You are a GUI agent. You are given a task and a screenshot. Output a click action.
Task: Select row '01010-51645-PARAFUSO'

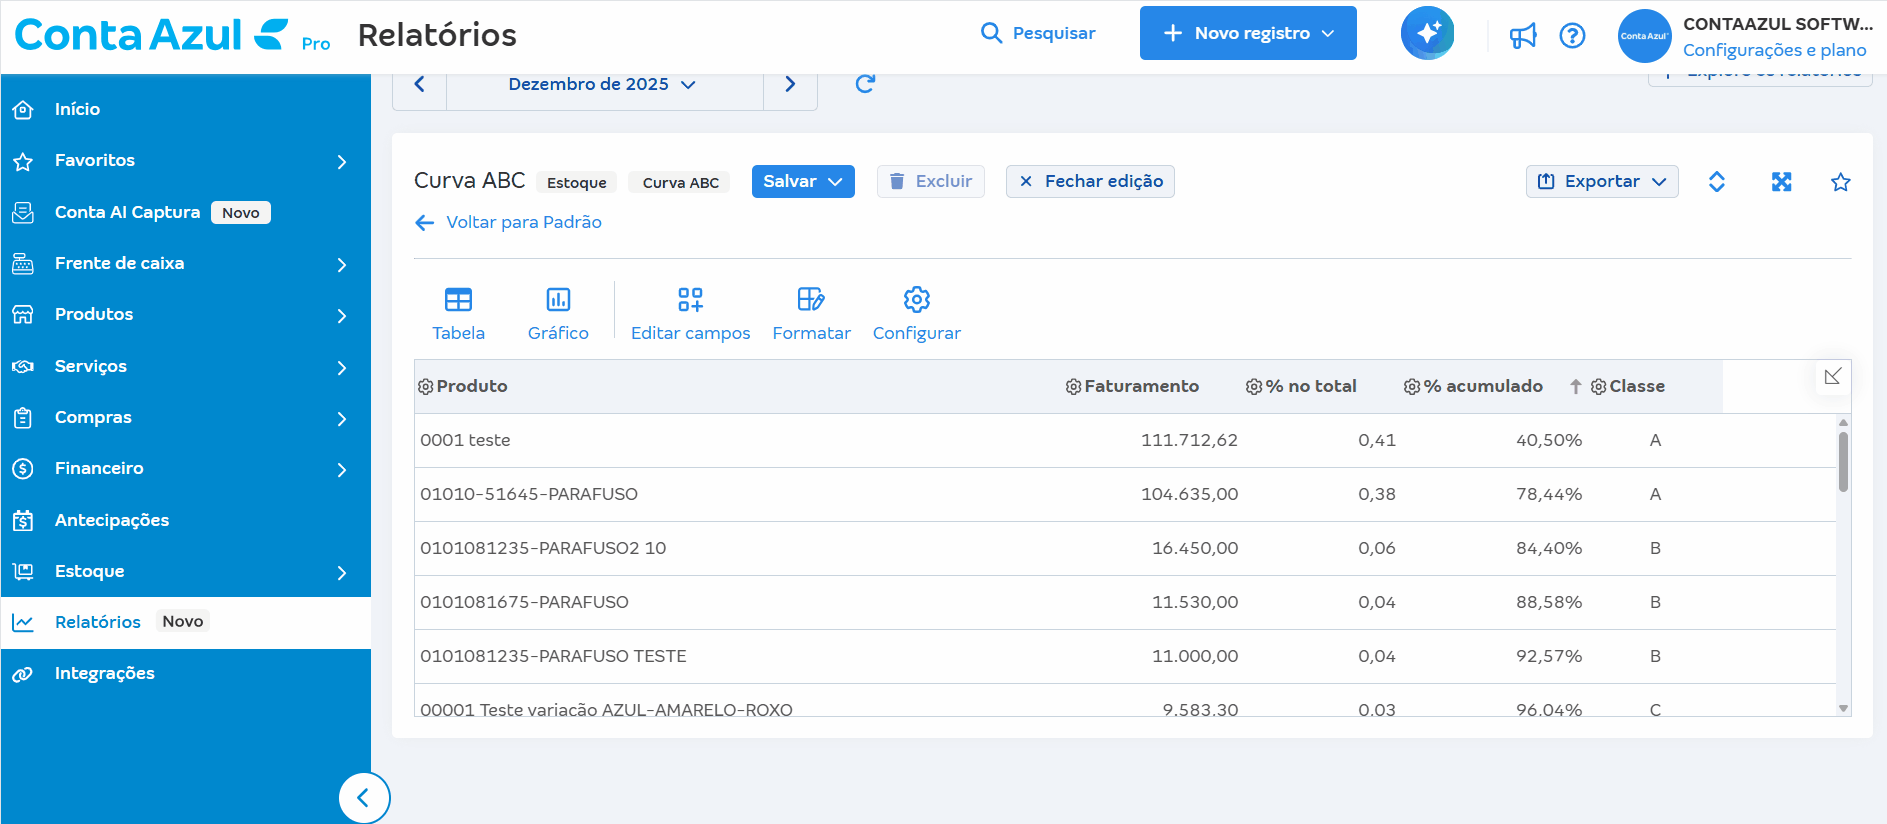pyautogui.click(x=1125, y=495)
